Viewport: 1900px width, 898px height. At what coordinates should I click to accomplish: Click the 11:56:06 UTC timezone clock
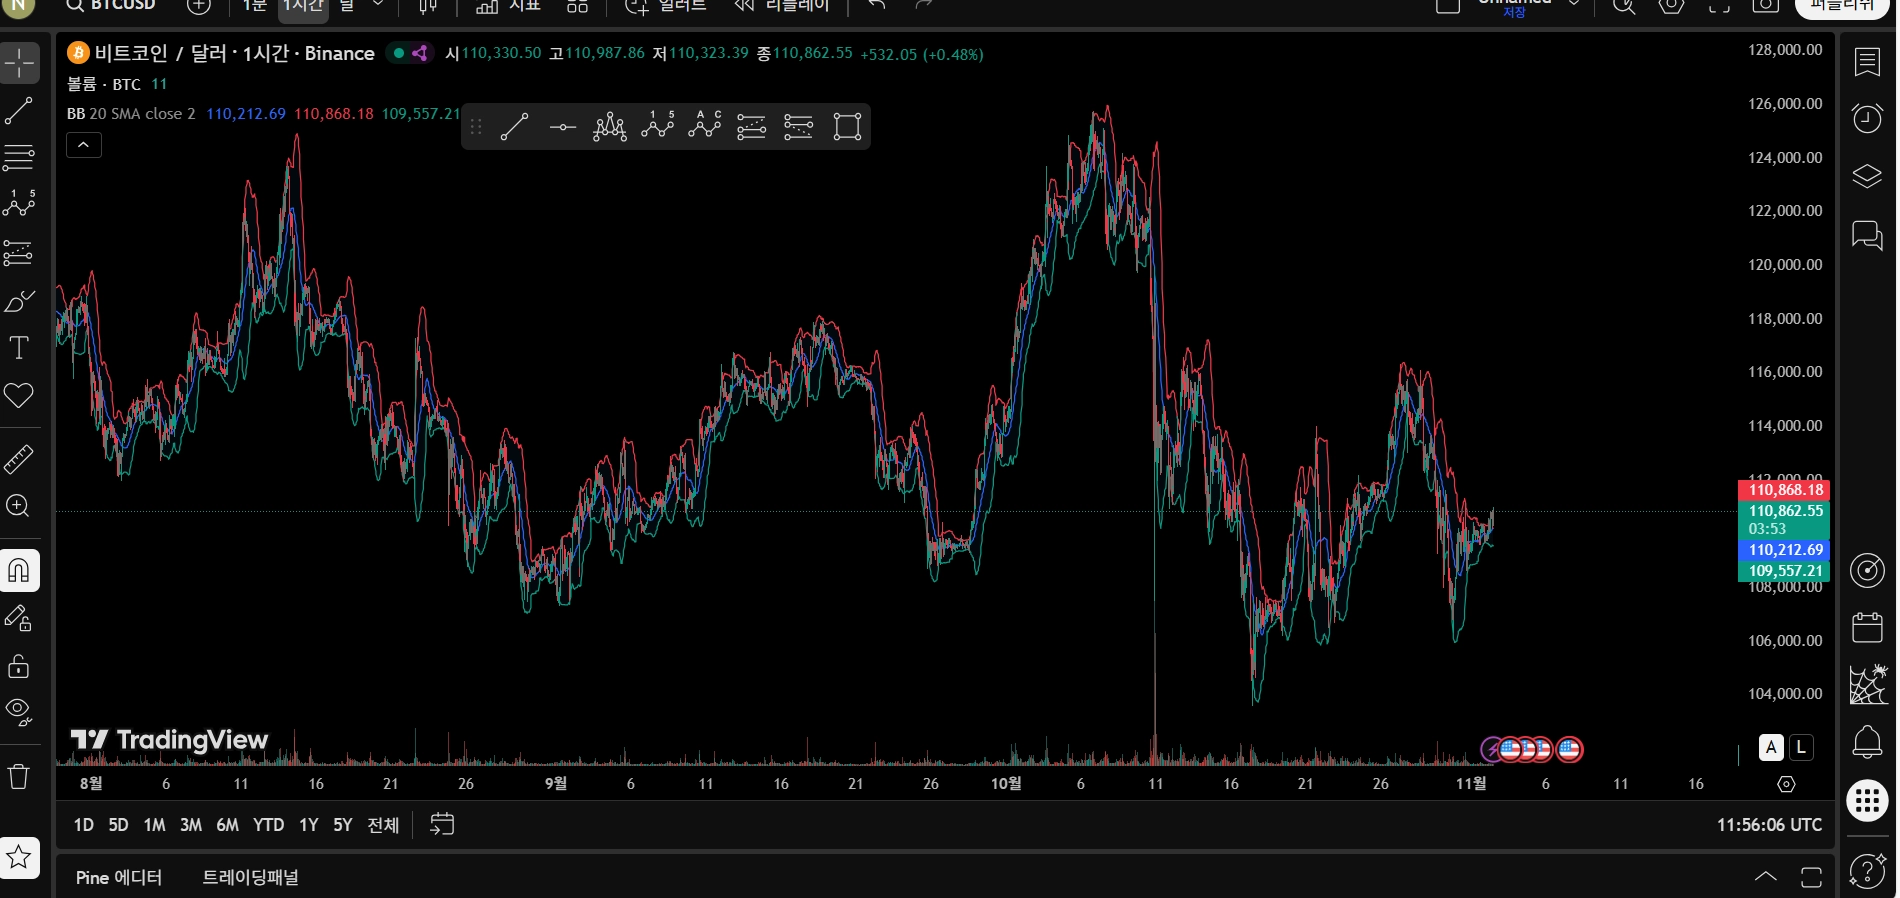1769,825
